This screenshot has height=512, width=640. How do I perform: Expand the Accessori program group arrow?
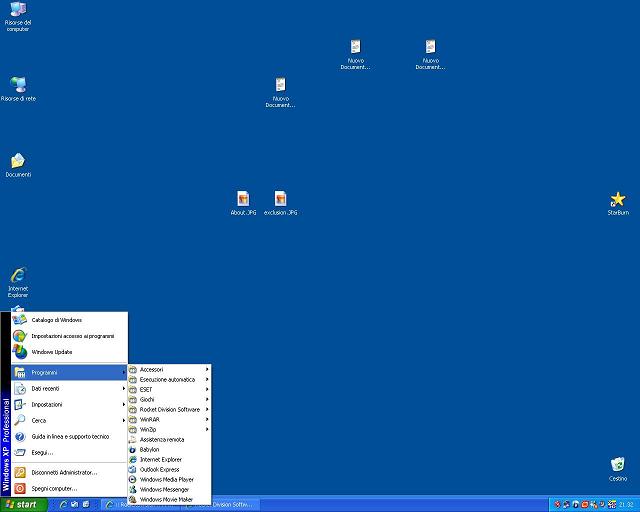(207, 369)
